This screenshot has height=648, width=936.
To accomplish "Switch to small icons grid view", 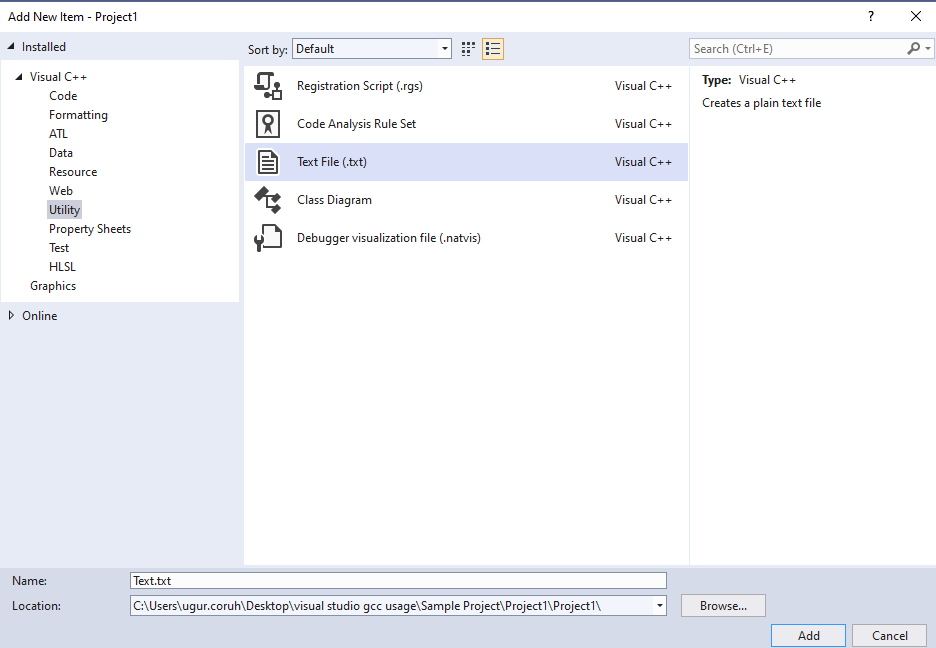I will (468, 49).
